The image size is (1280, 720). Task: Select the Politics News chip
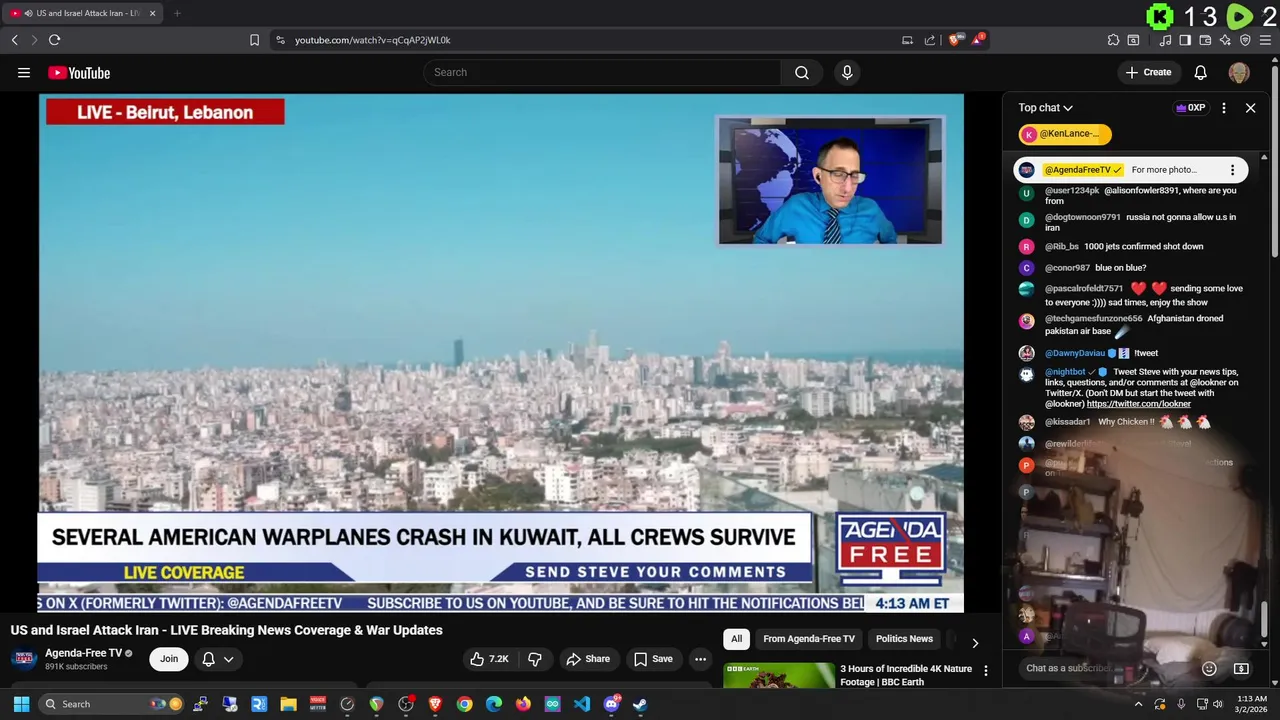tap(904, 639)
